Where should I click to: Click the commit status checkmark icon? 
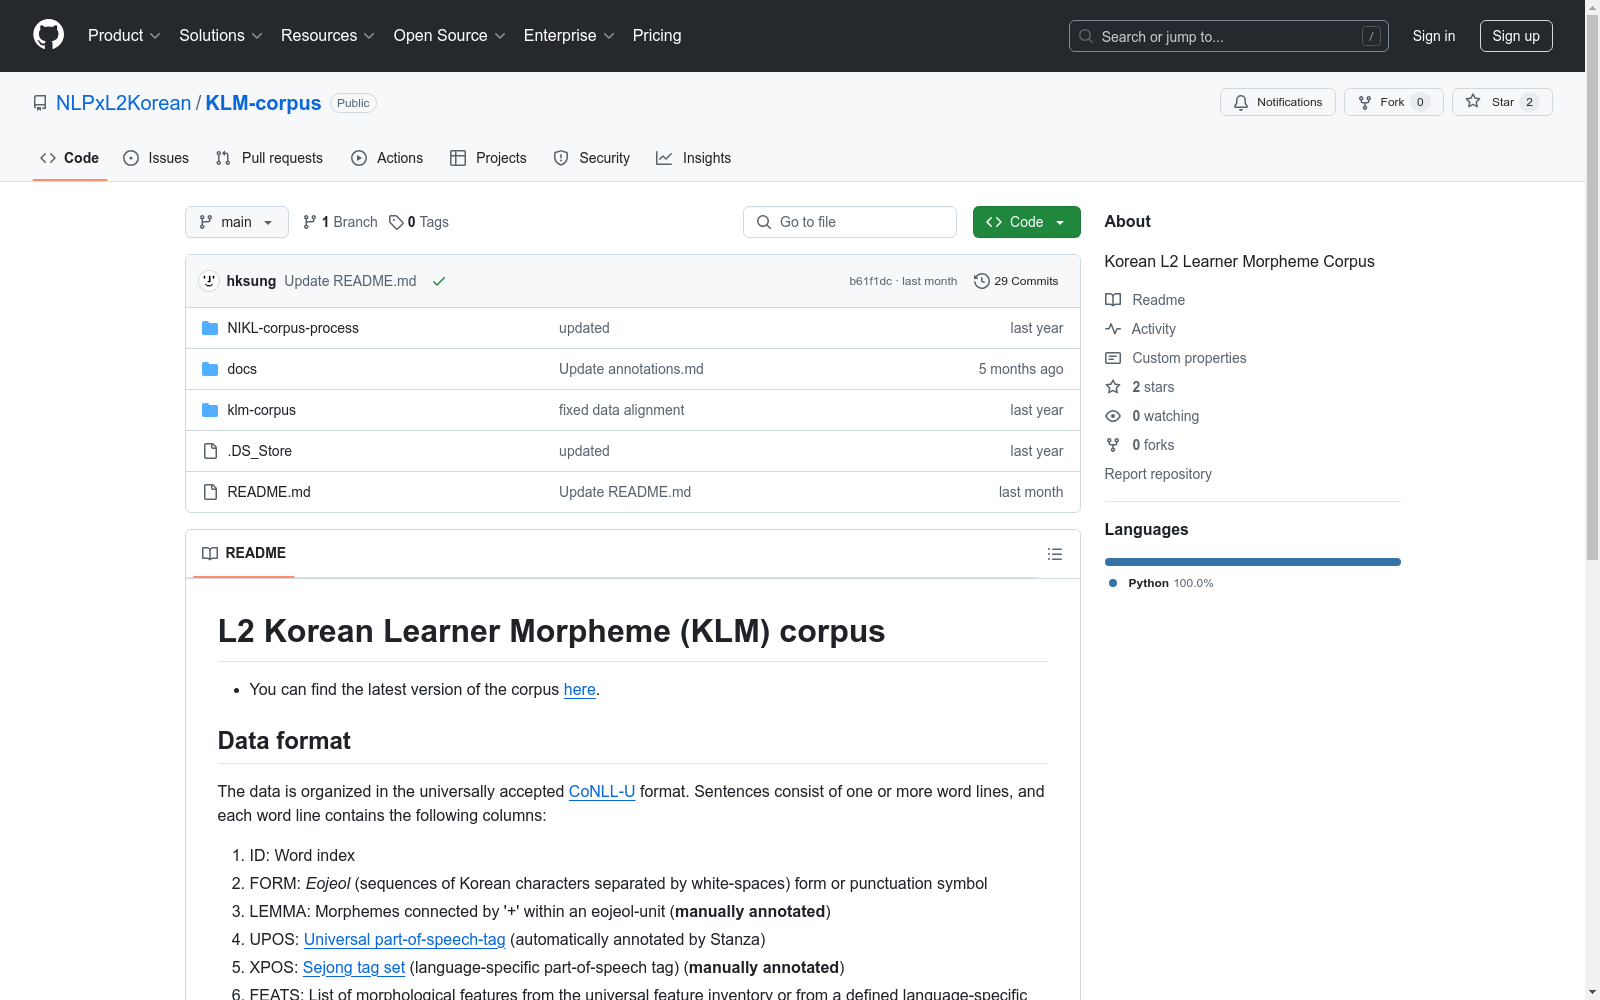pyautogui.click(x=439, y=281)
